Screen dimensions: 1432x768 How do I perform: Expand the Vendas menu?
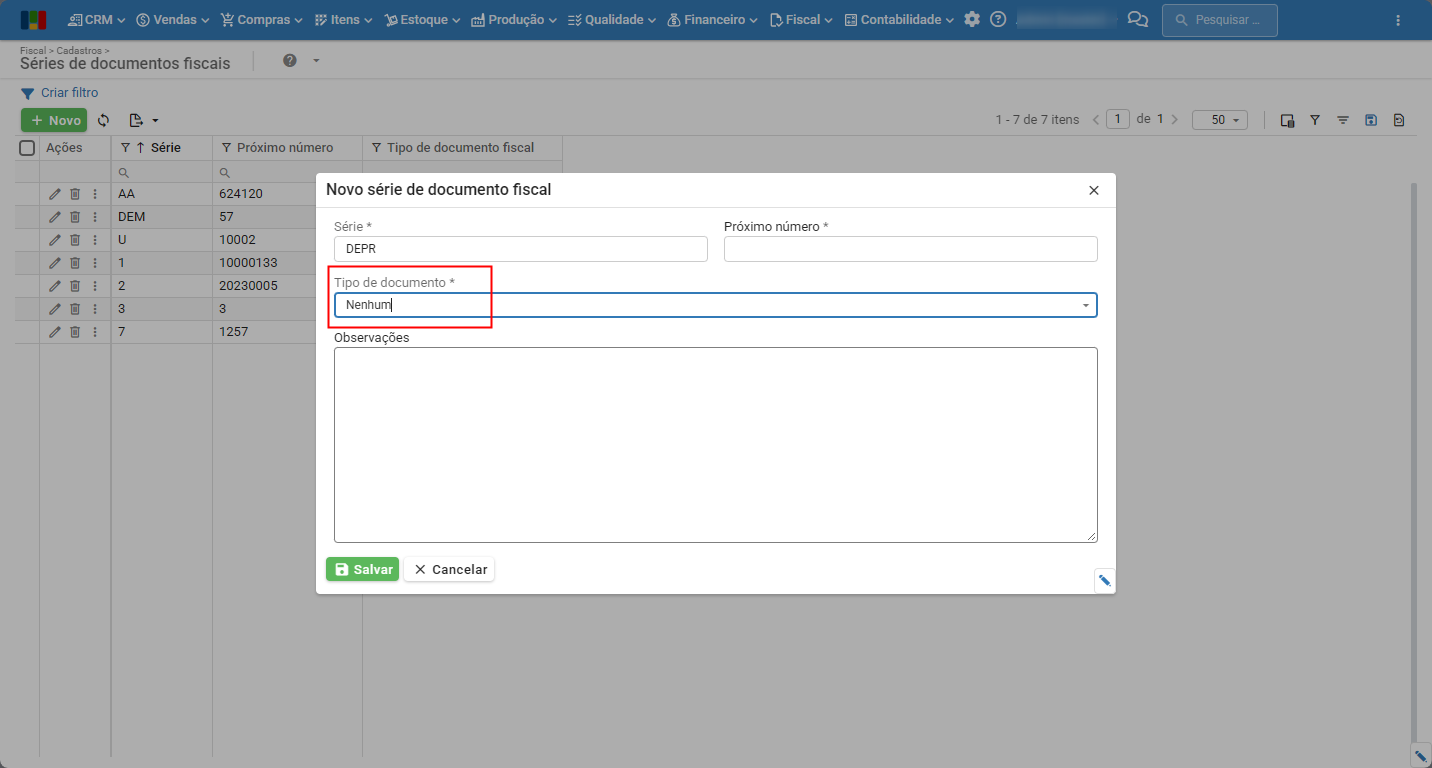[173, 19]
